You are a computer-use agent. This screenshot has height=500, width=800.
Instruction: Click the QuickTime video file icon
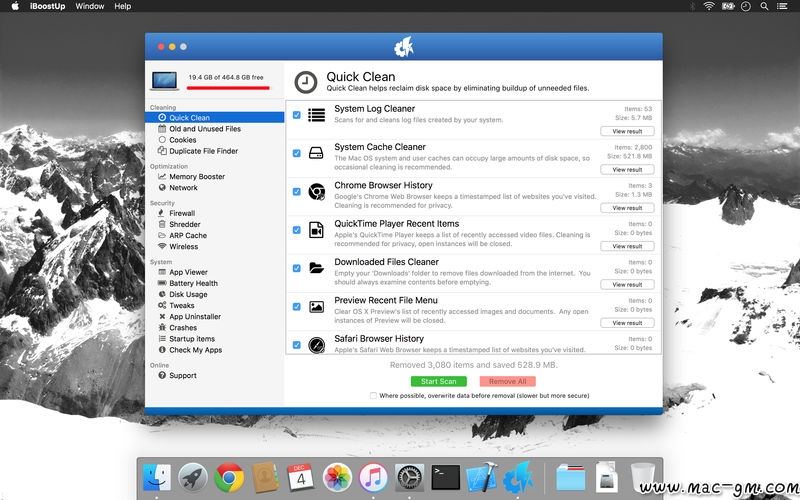316,230
